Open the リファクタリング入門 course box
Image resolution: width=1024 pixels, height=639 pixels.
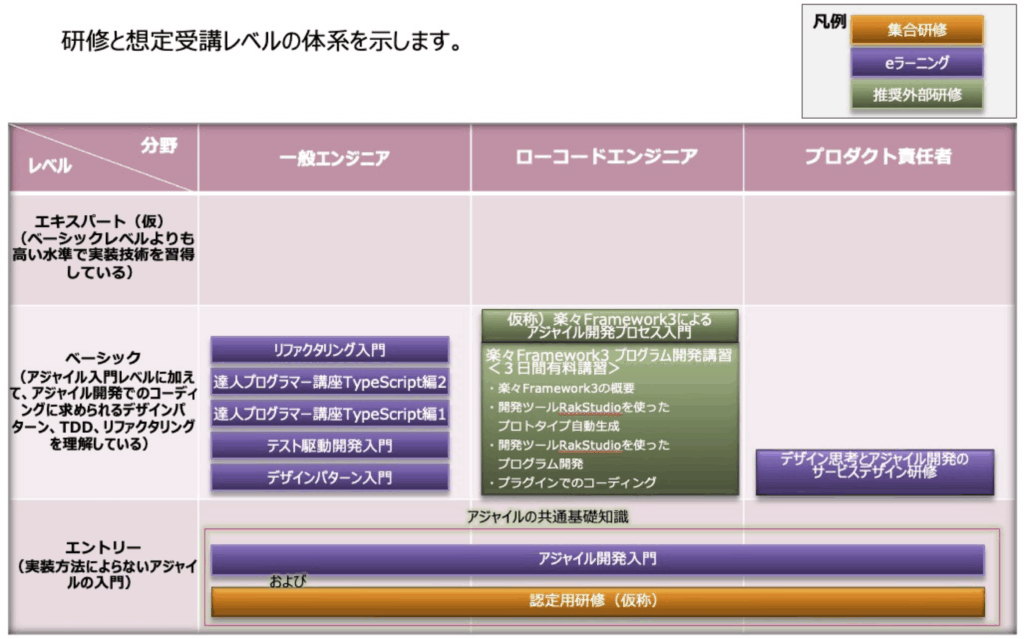point(329,350)
